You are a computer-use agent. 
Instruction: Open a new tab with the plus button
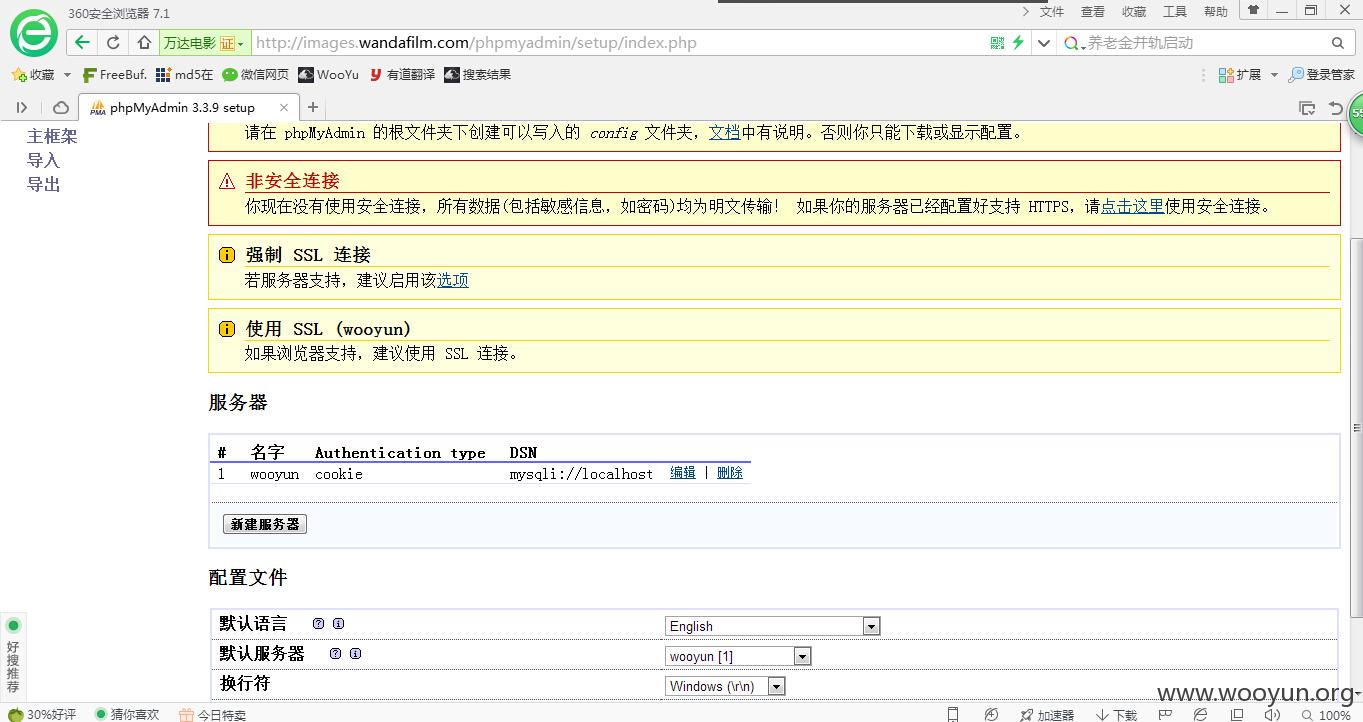tap(313, 107)
